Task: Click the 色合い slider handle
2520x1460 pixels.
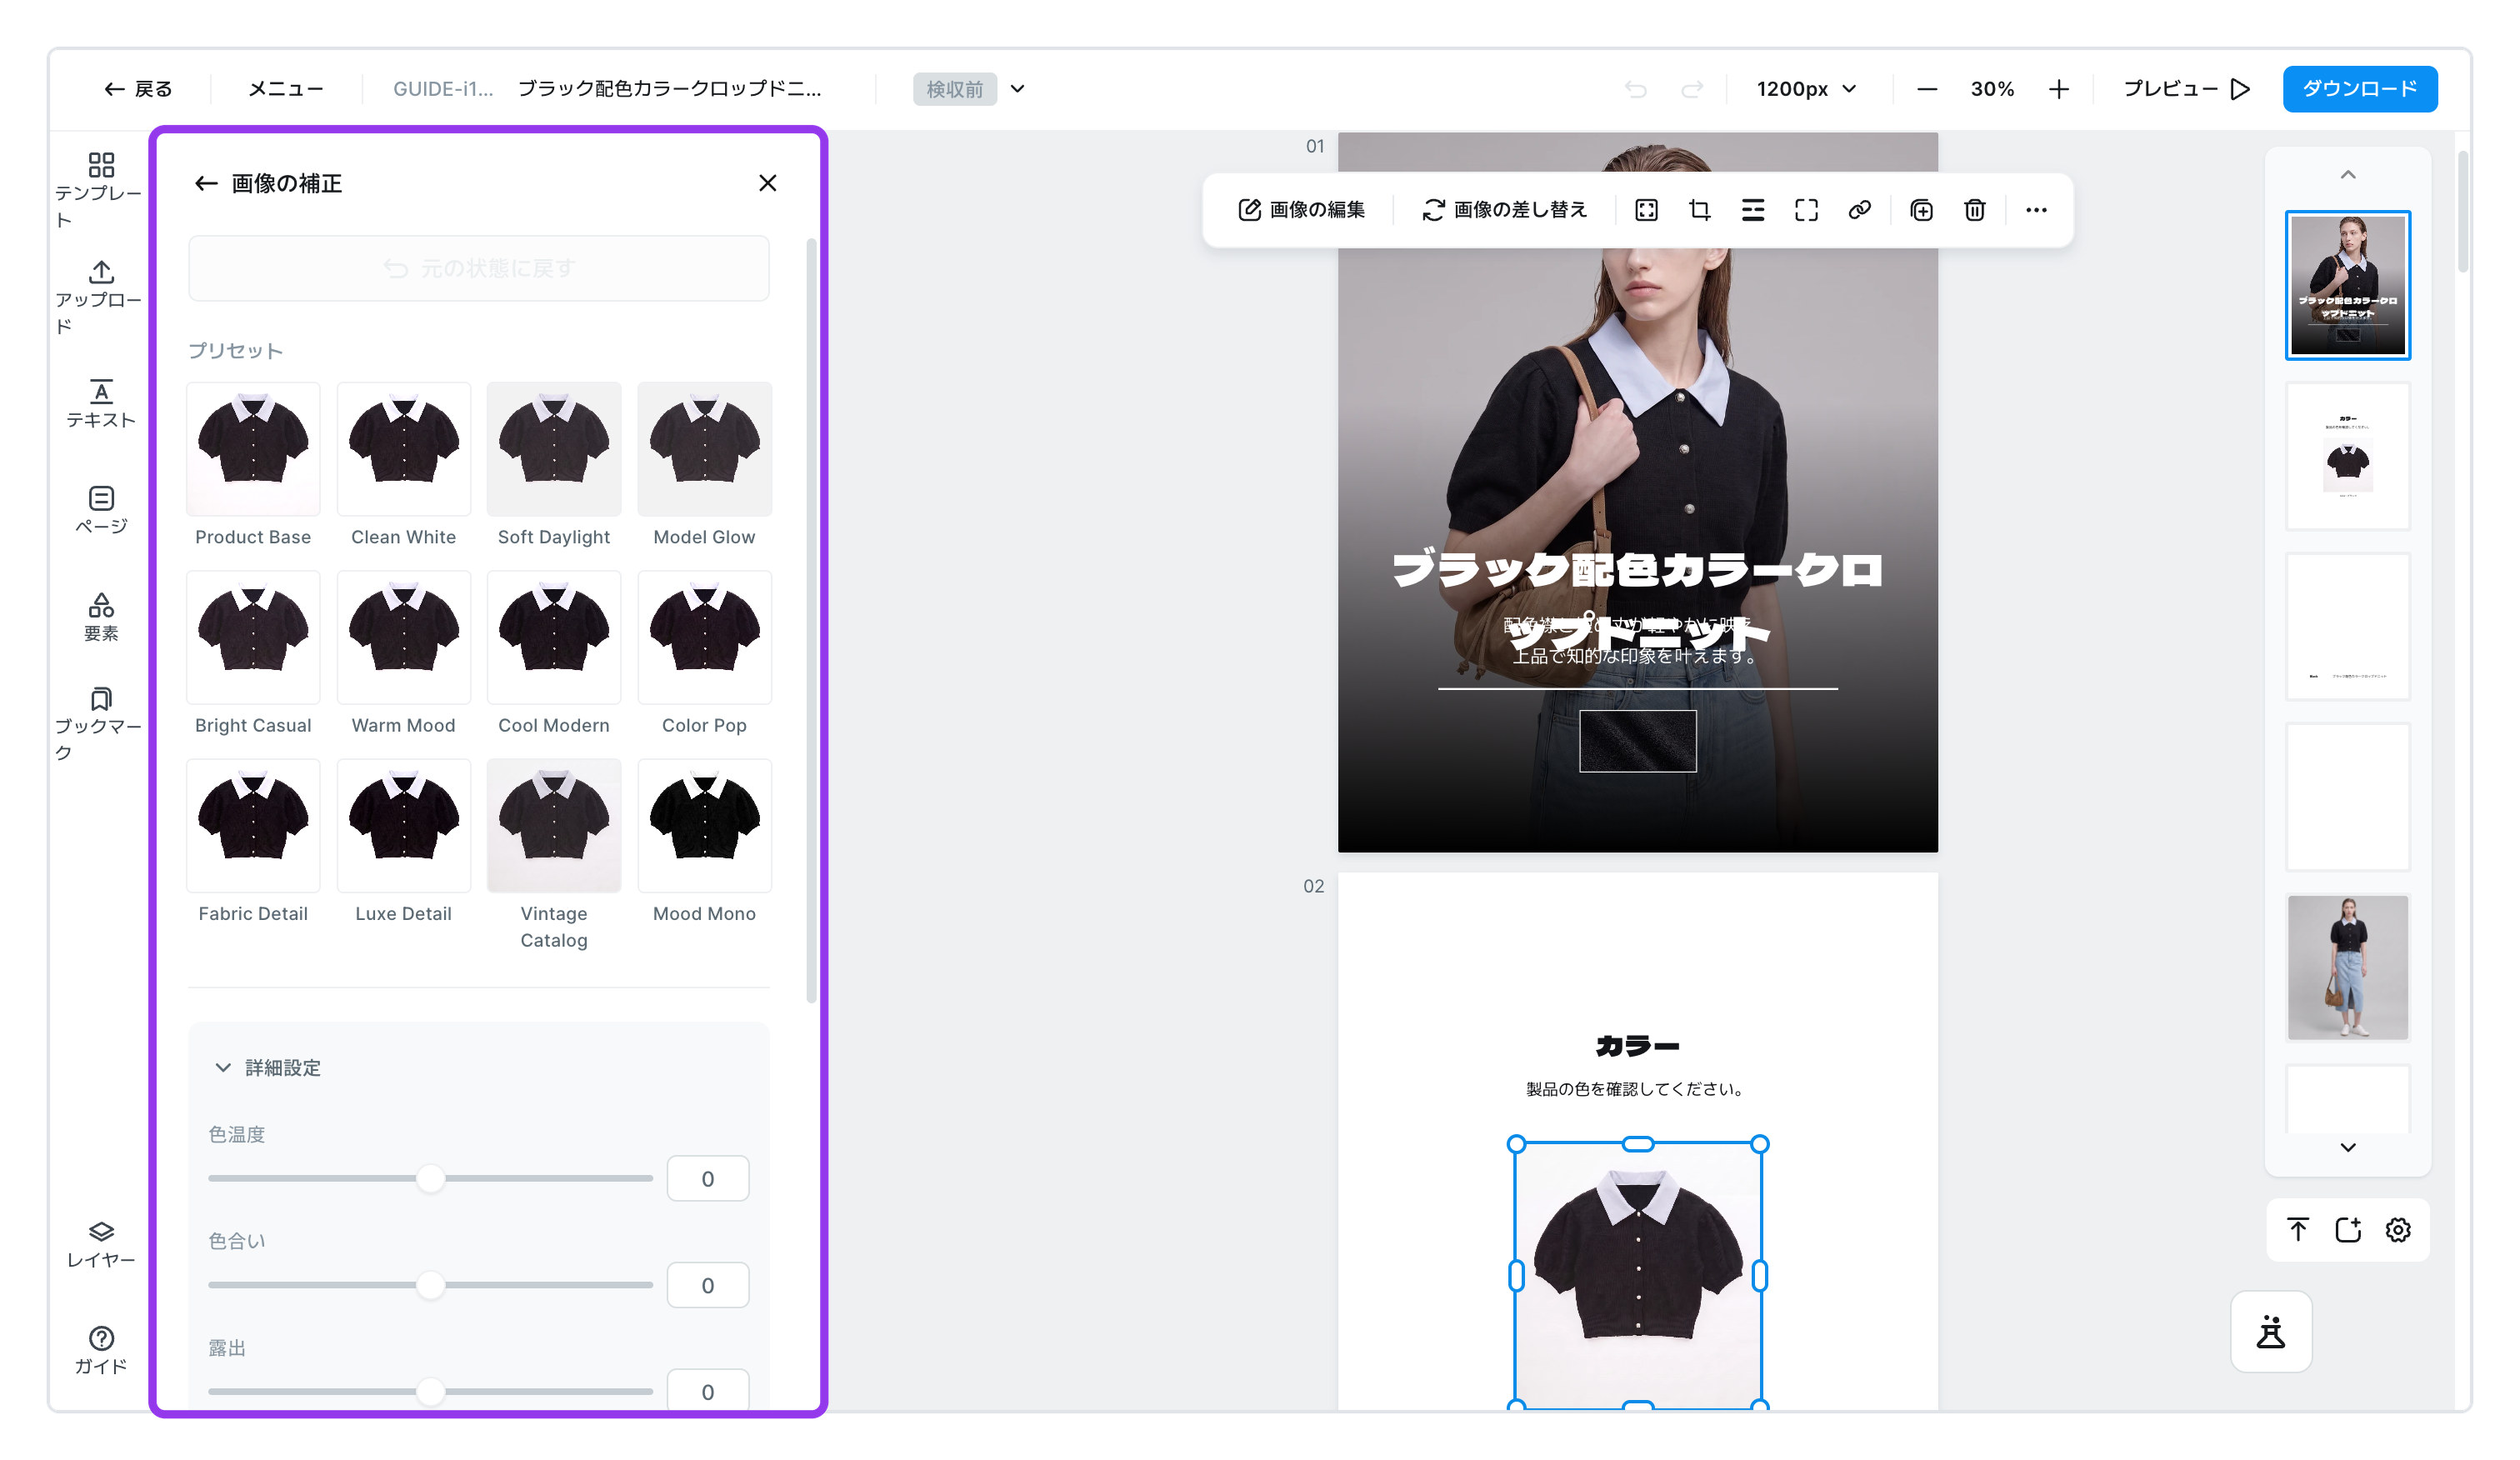Action: pos(430,1286)
